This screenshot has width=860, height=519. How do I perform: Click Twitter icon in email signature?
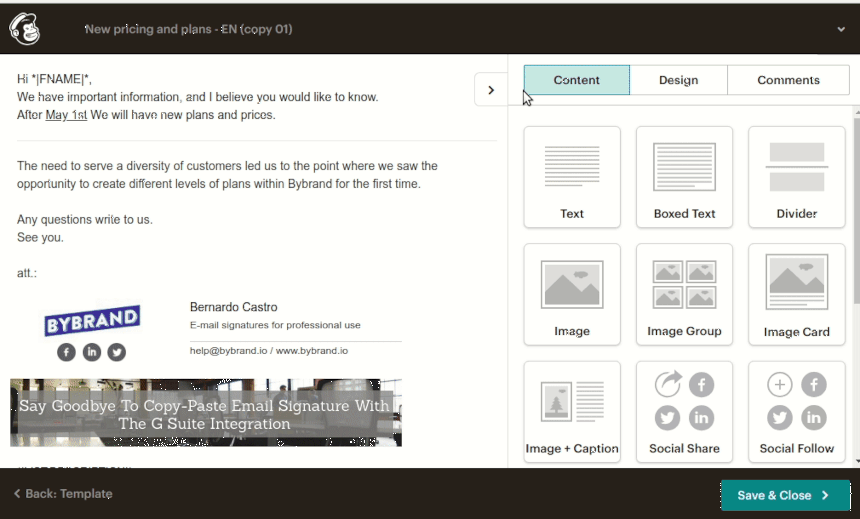tap(117, 352)
